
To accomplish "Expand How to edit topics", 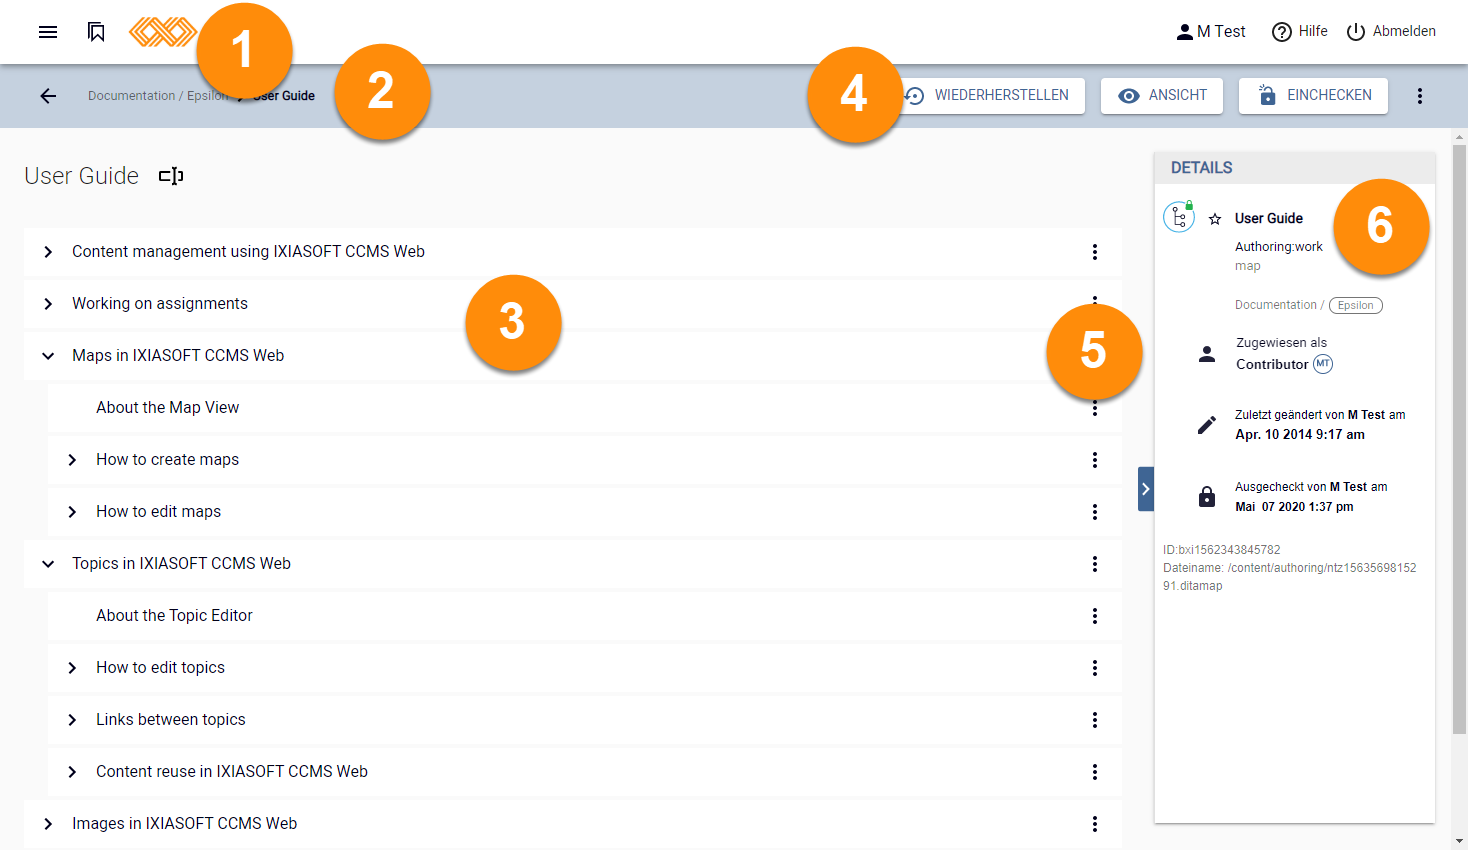I will coord(72,668).
